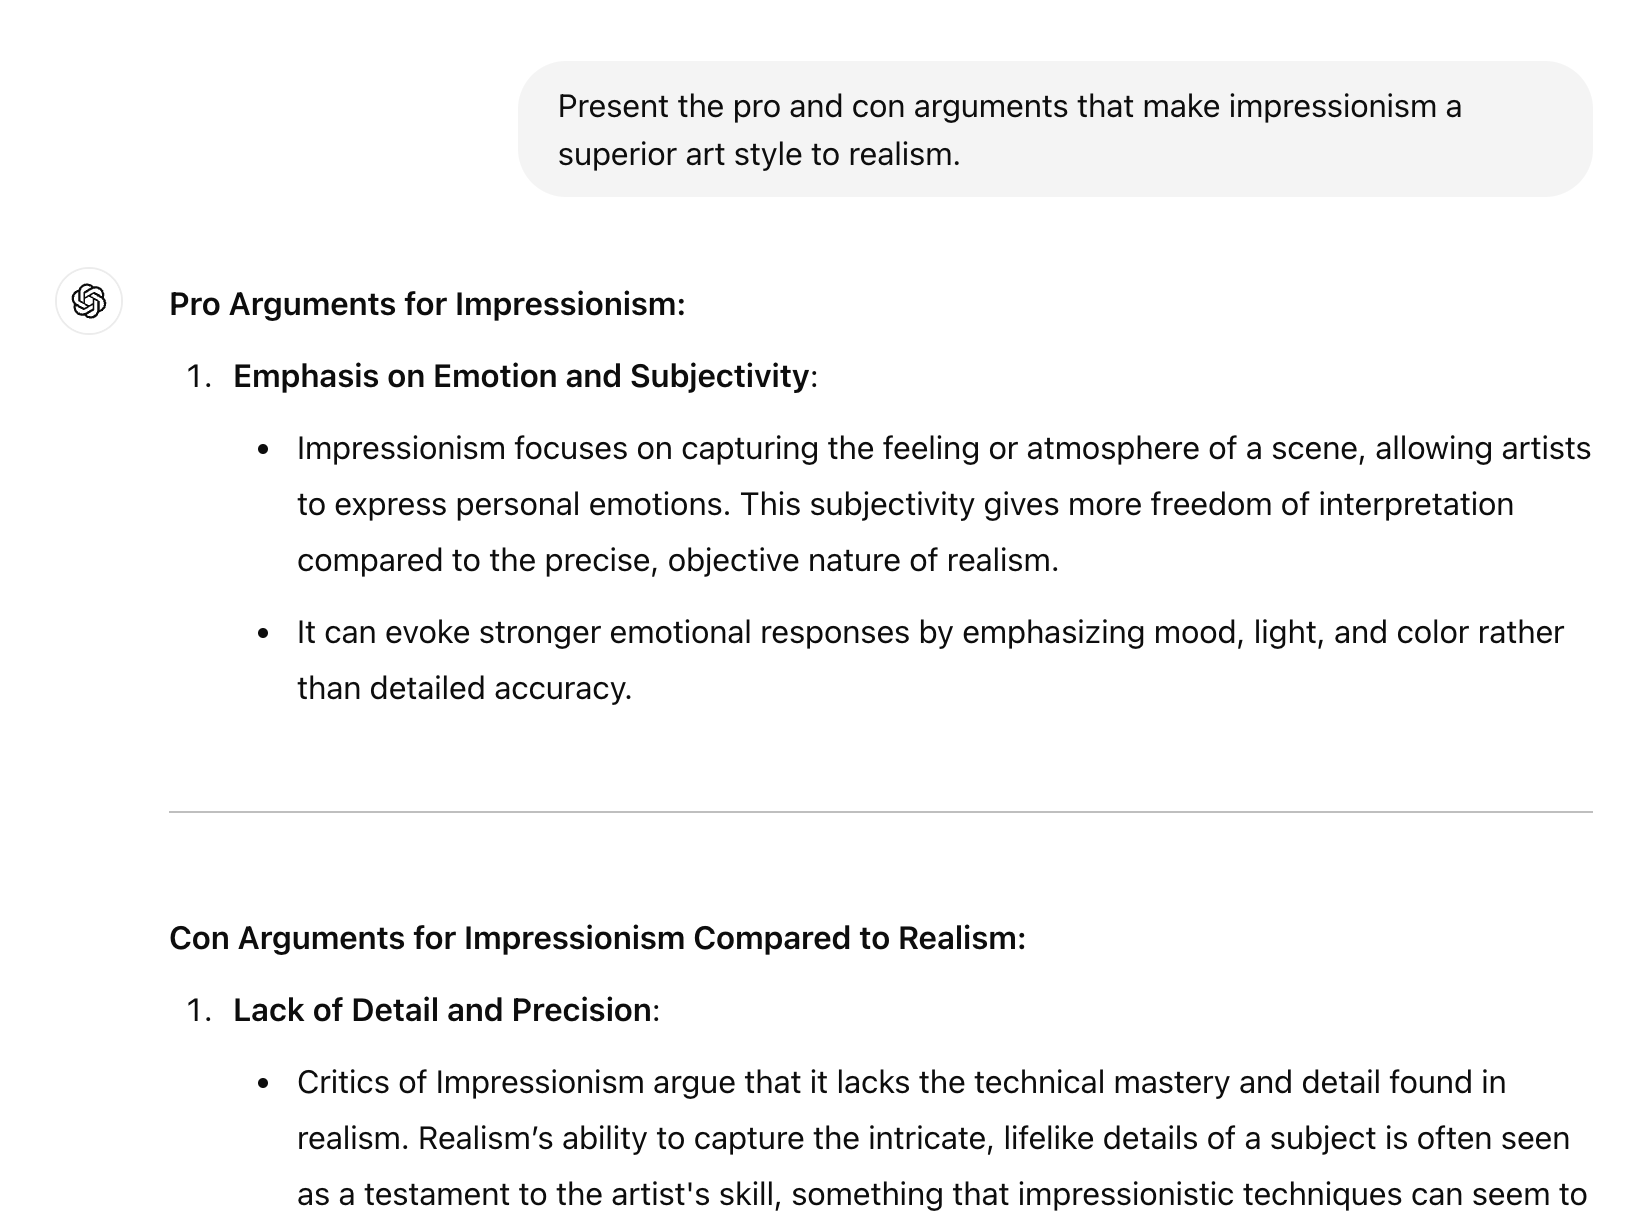
Task: Click the 'Lack of Detail and Precision' title
Action: coord(442,1010)
